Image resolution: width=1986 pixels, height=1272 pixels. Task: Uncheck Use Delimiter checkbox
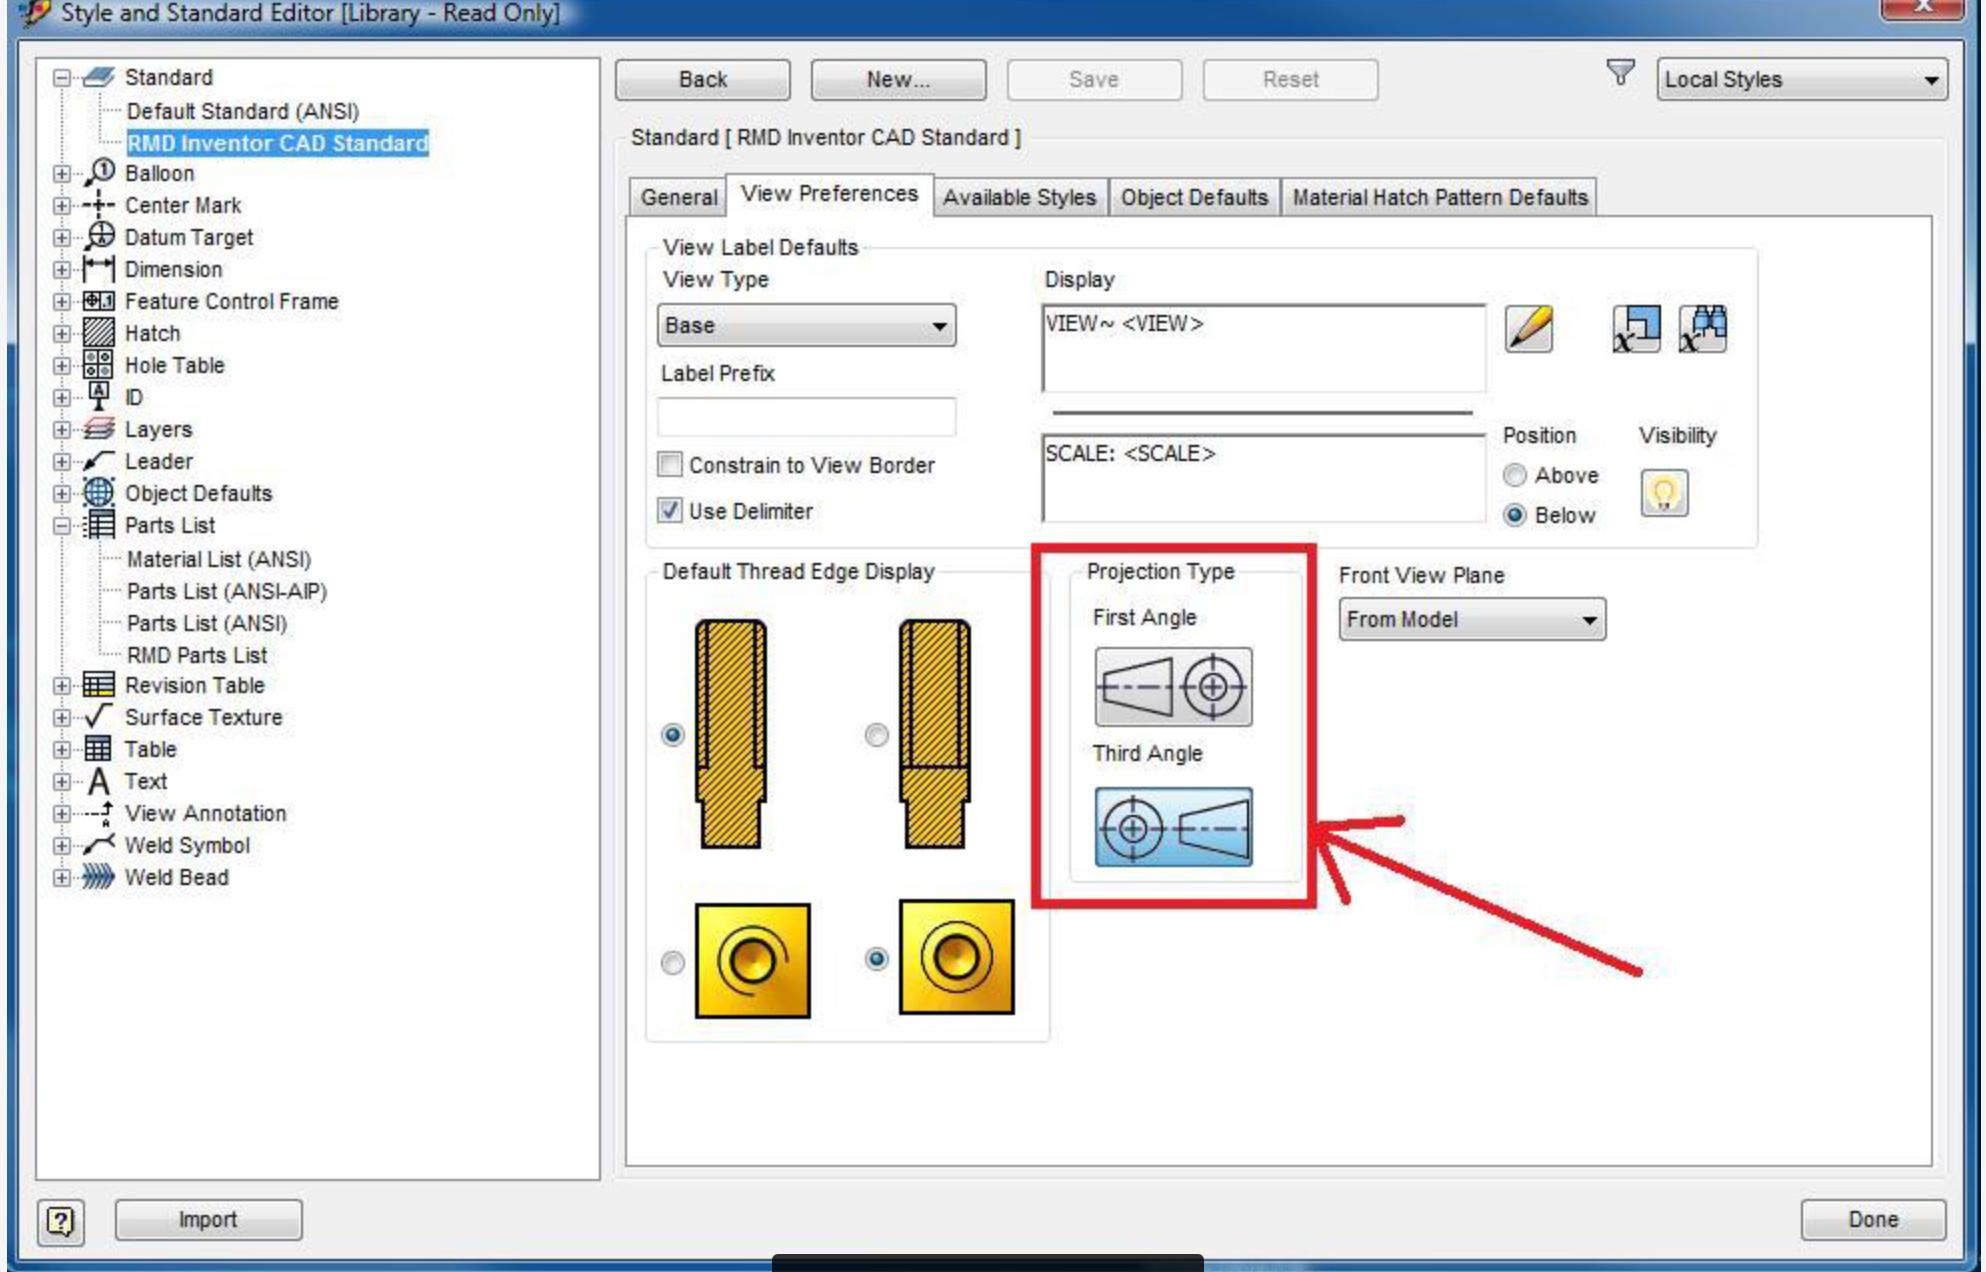670,510
